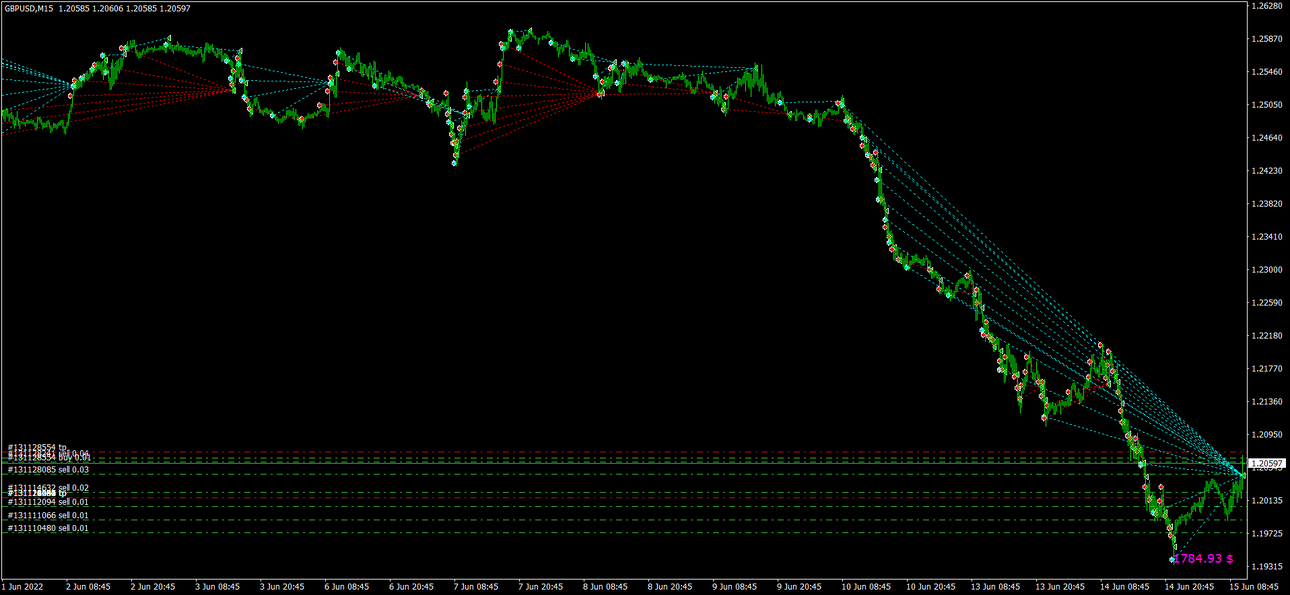Click the 1.25460 price scale value

(1266, 72)
